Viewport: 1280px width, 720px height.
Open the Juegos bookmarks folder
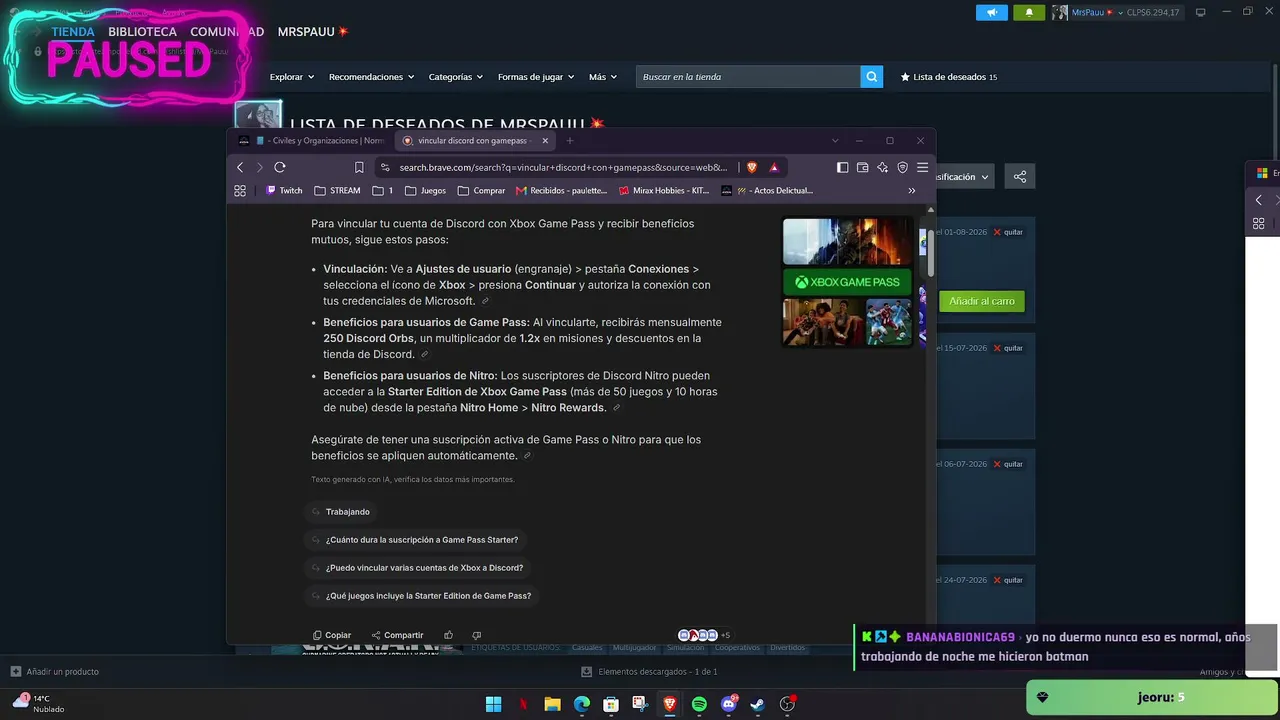[425, 190]
